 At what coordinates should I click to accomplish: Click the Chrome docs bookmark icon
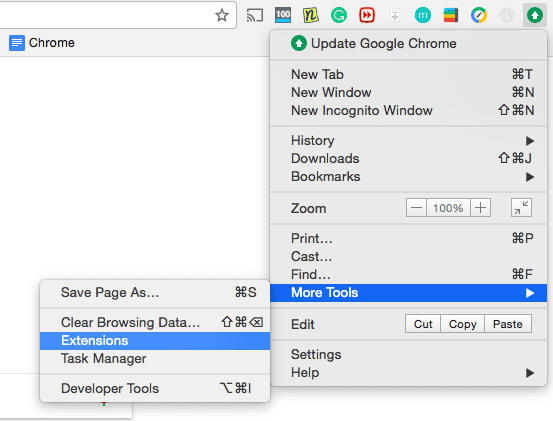point(17,43)
